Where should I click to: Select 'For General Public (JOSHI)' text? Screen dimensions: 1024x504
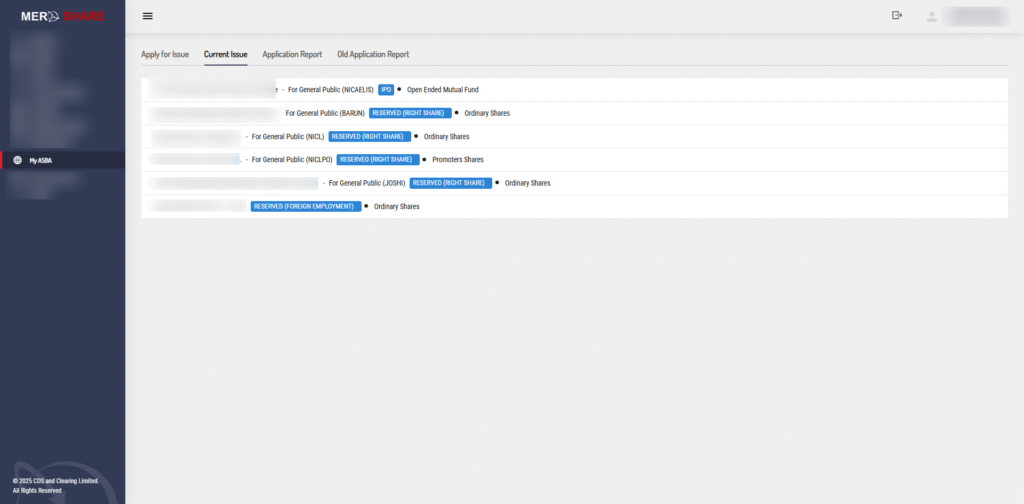point(367,183)
